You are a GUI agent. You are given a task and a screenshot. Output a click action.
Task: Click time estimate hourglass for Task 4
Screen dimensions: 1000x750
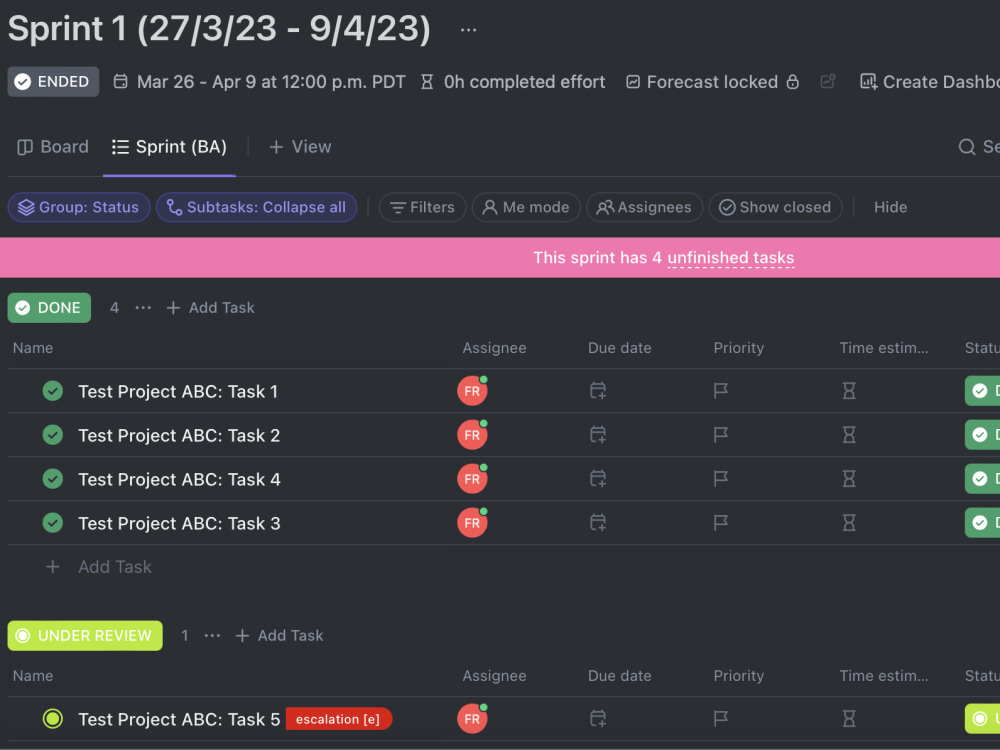[849, 479]
